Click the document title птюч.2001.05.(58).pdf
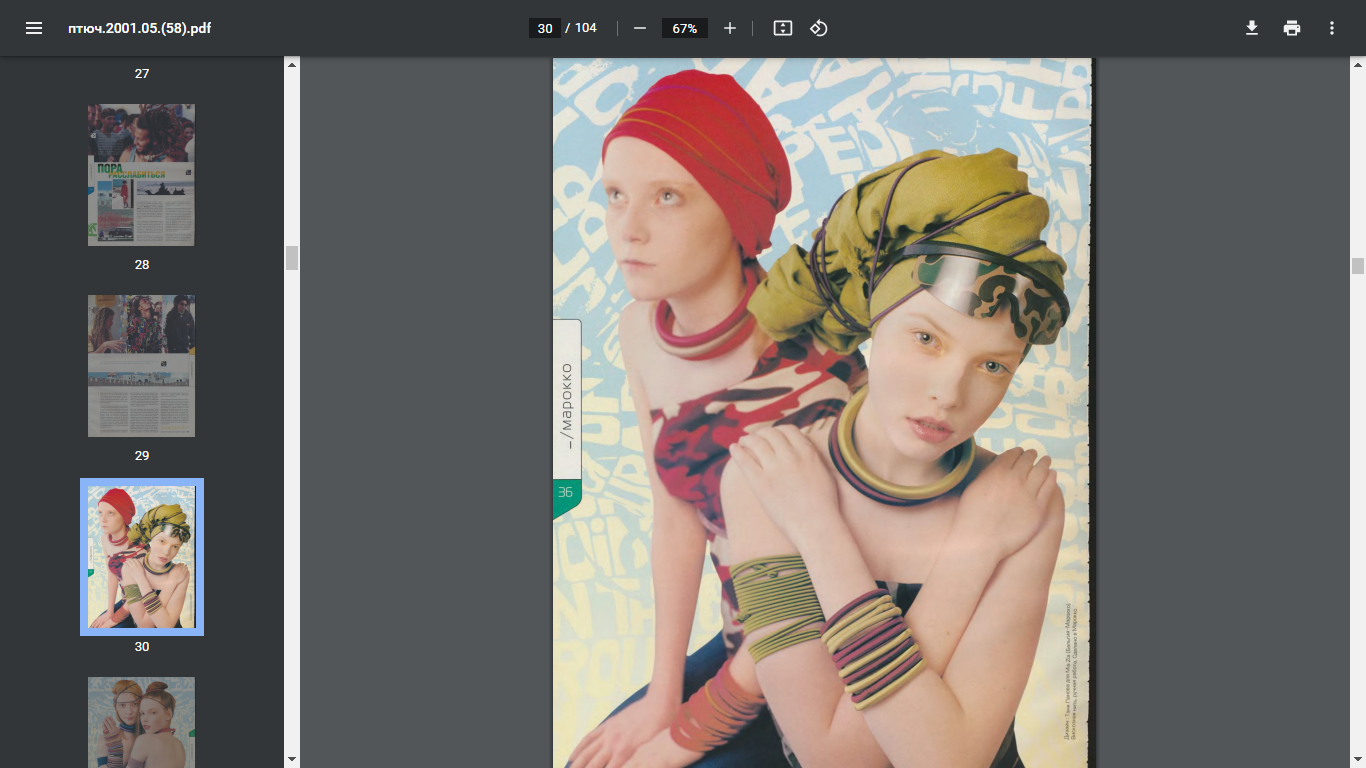 pos(139,28)
